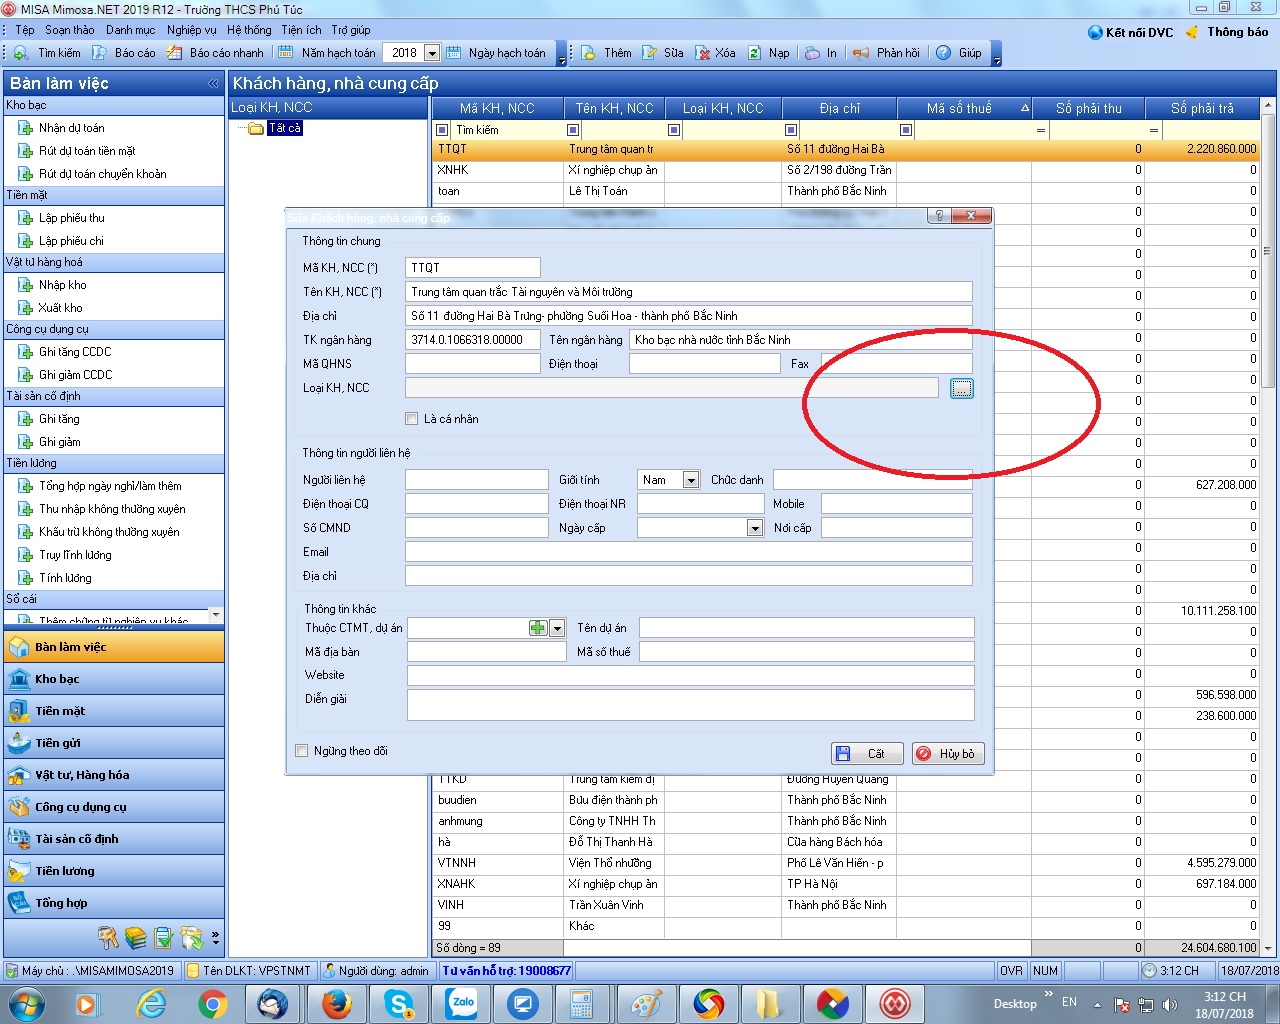The height and width of the screenshot is (1024, 1280).
Task: Expand sidebar shortcuts overflow arrow
Action: click(x=215, y=937)
